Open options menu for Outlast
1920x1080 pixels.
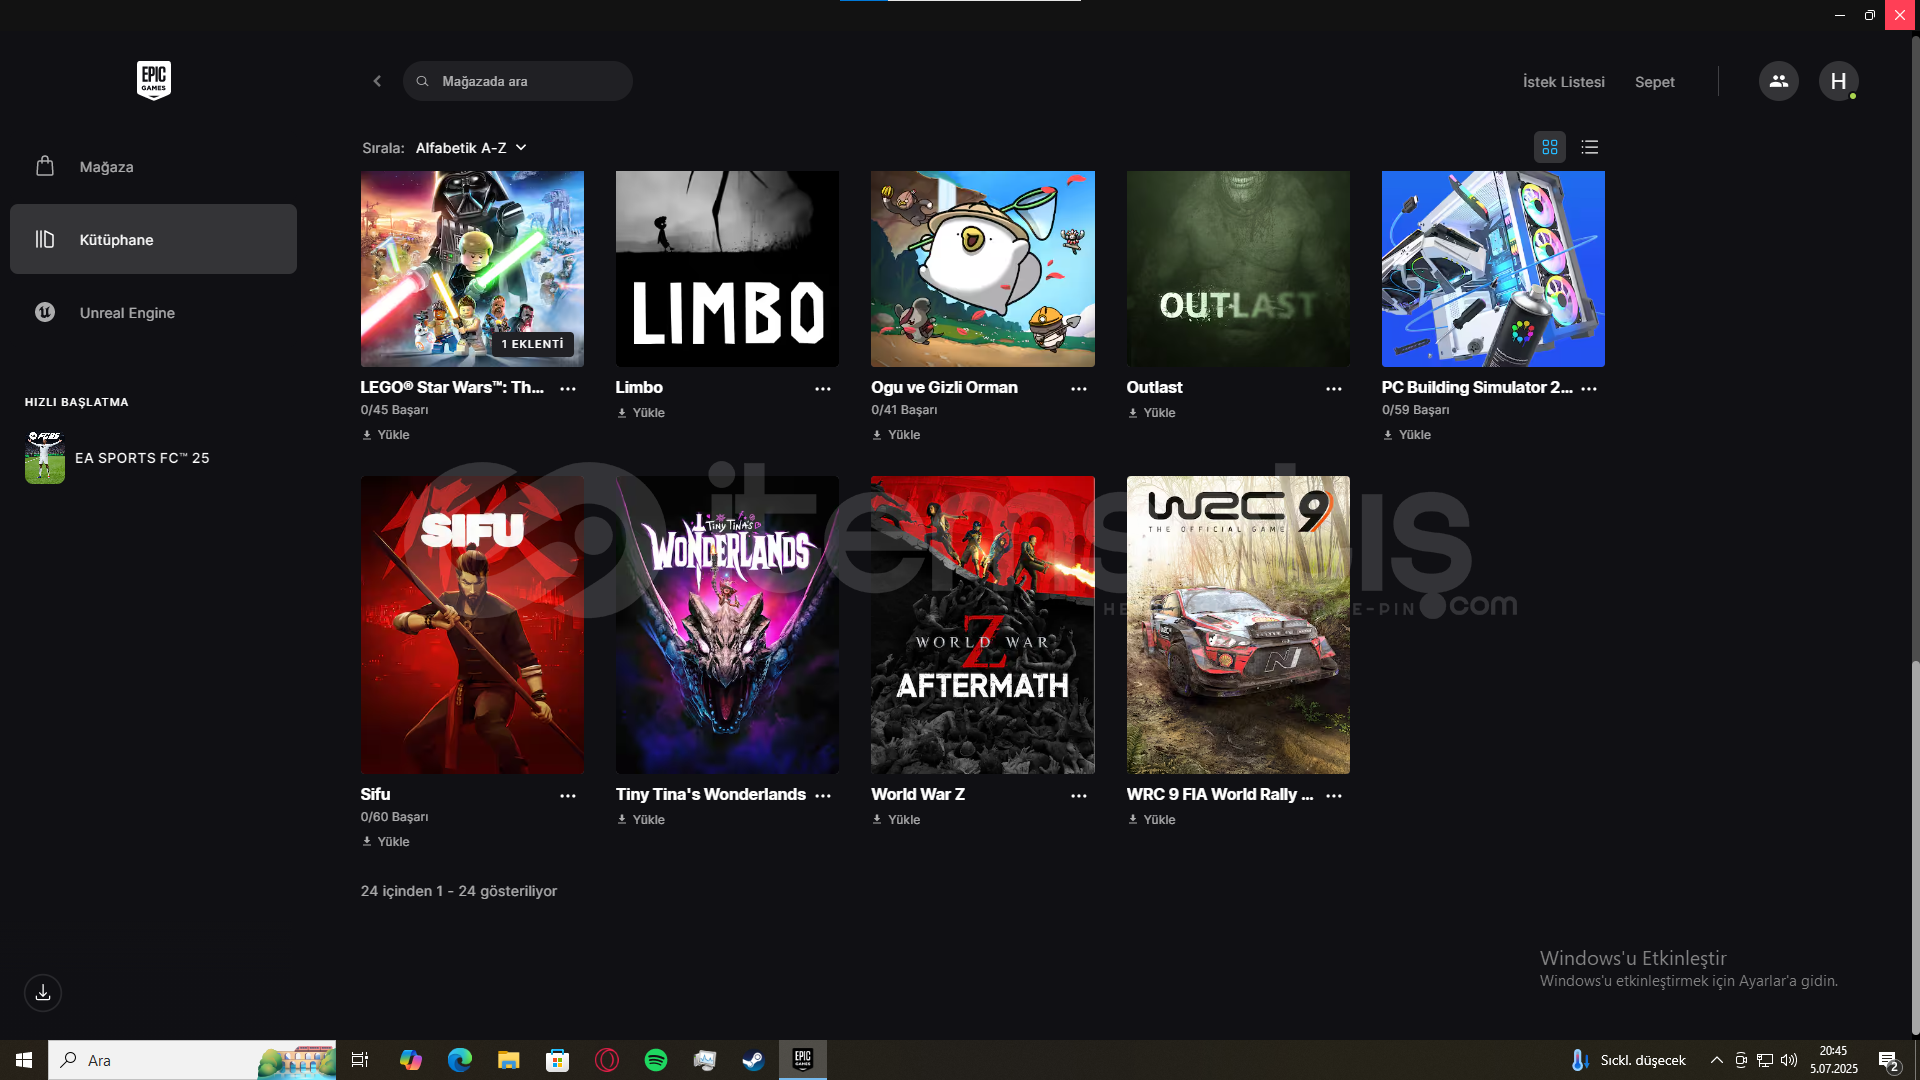[1334, 388]
